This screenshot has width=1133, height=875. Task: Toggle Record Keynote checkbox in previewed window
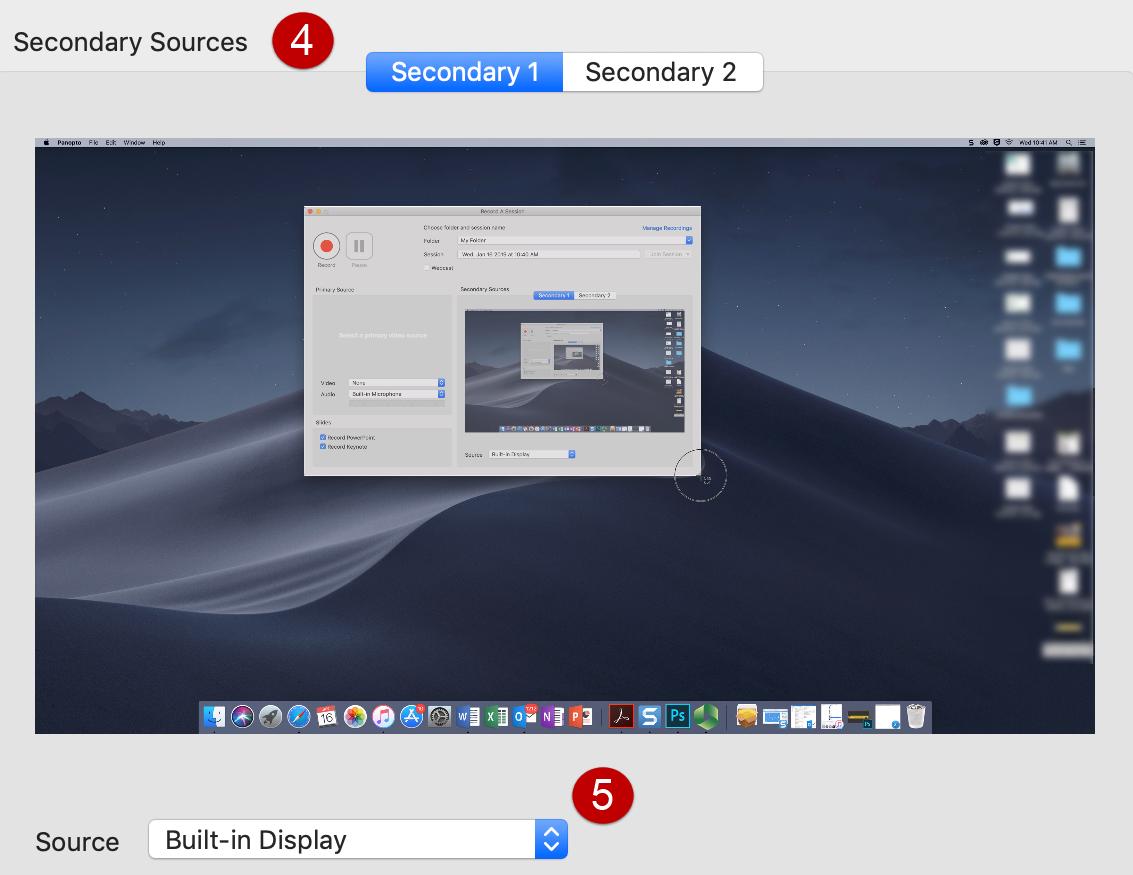[322, 447]
